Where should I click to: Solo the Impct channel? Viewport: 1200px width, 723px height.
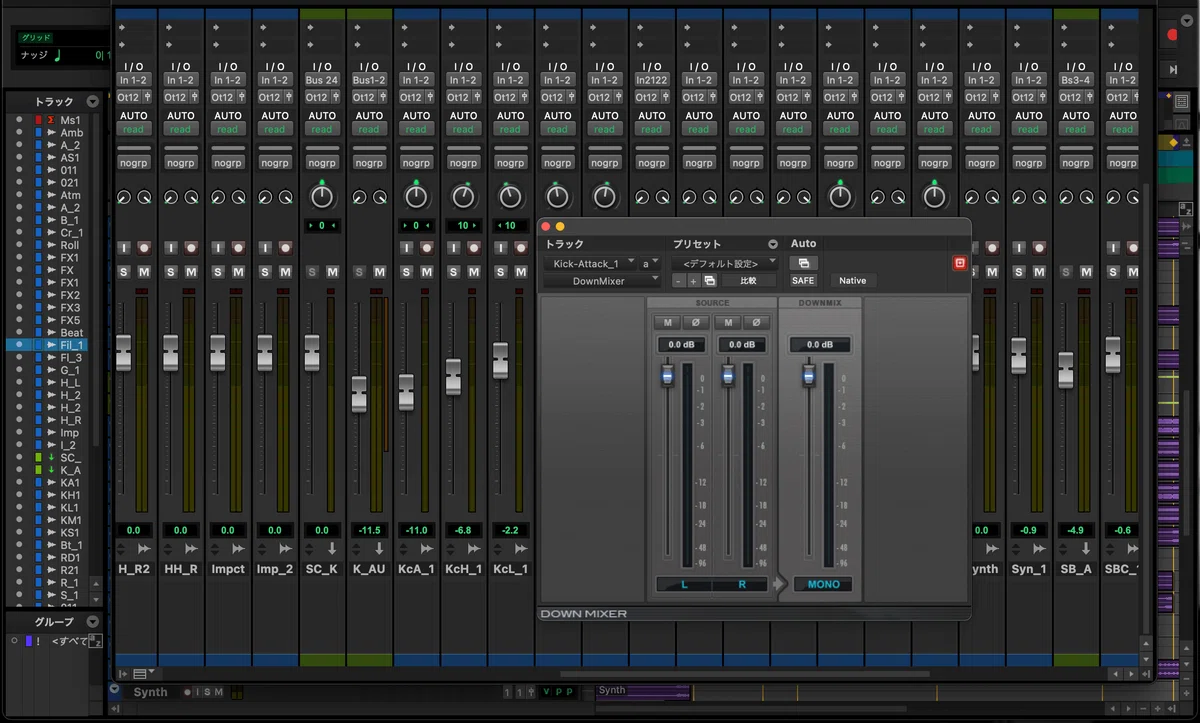pos(218,272)
